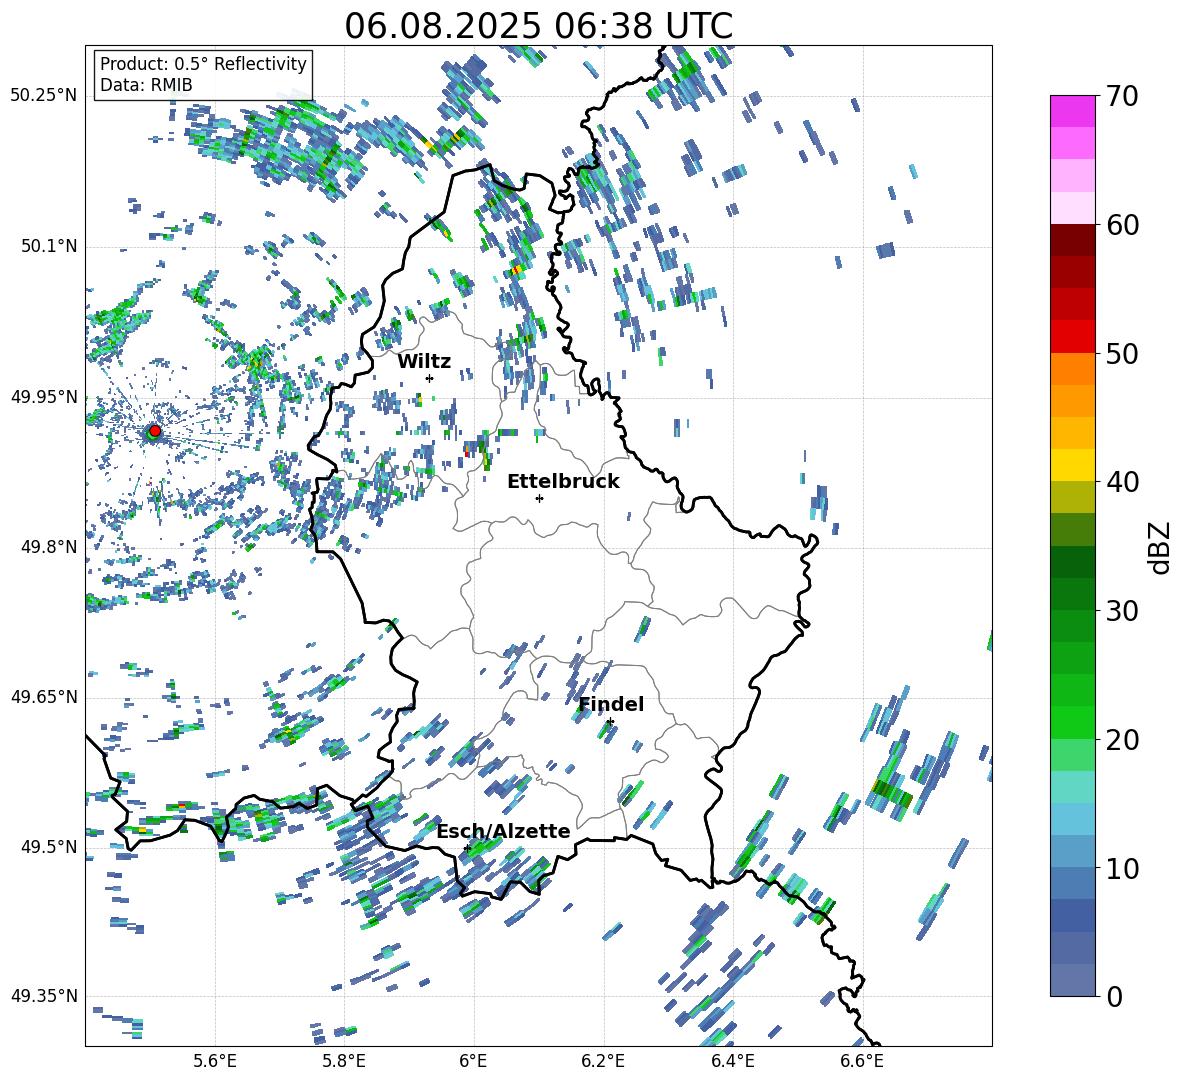The image size is (1184, 1081).
Task: Click the colorbar tick label 60
Action: (x=1121, y=225)
